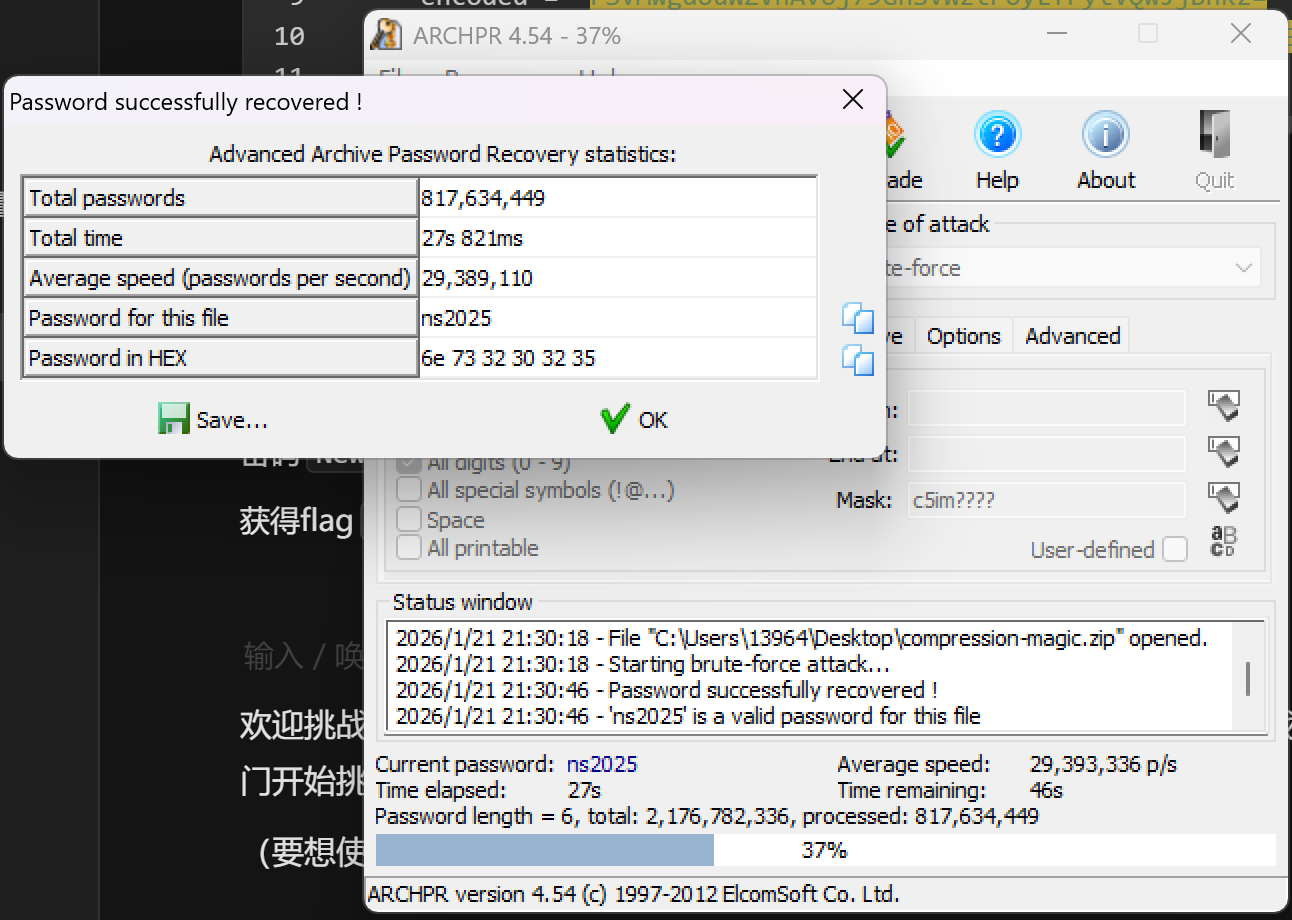
Task: Minimize the ARCHPR window
Action: [x=1057, y=34]
